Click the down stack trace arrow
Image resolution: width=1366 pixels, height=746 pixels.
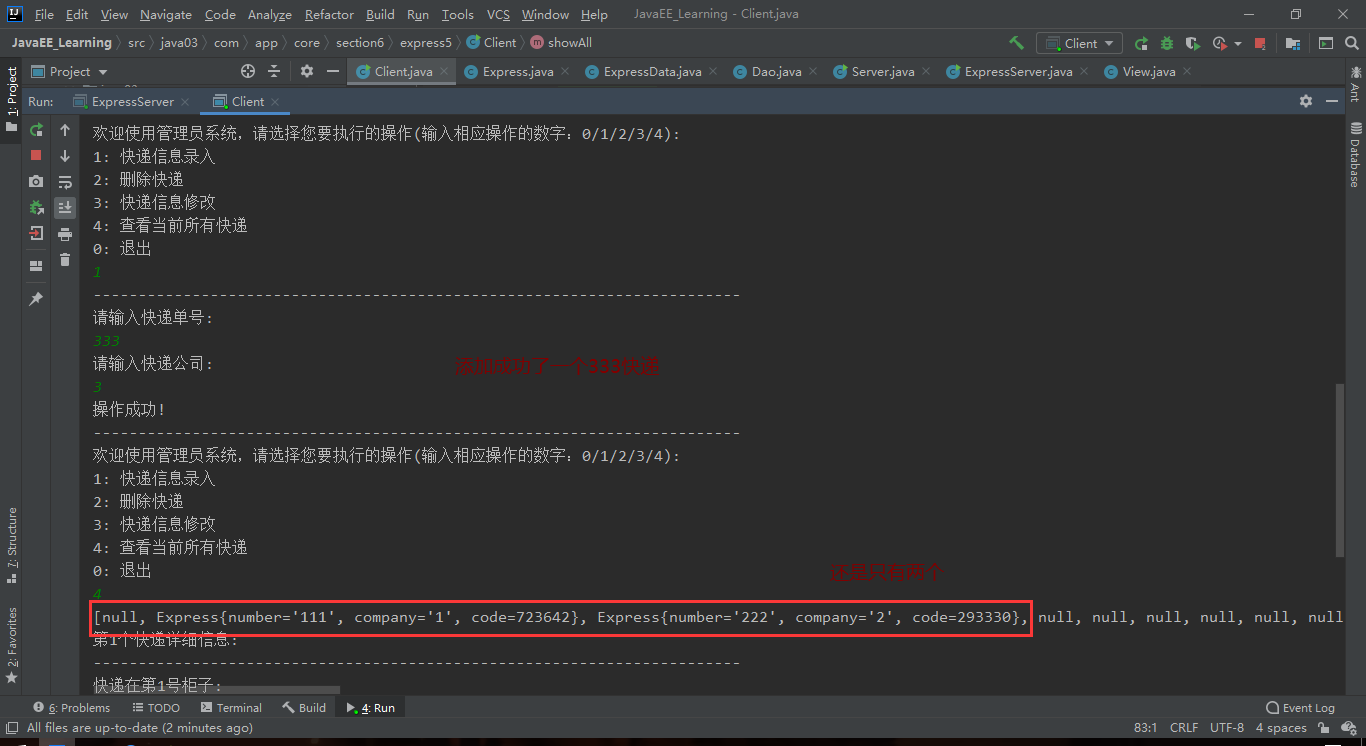pyautogui.click(x=65, y=156)
